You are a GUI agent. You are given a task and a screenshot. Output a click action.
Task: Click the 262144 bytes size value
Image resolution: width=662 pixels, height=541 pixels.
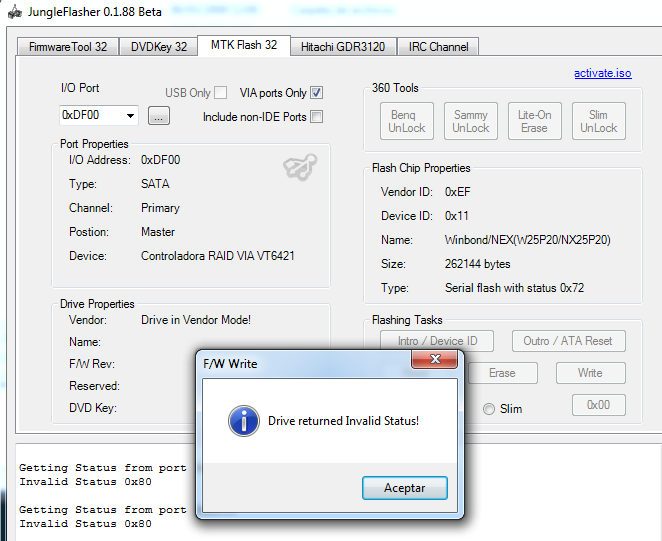(477, 264)
